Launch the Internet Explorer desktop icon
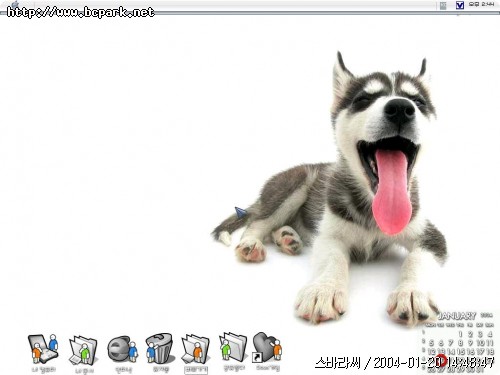This screenshot has width=500, height=375. pos(122,349)
